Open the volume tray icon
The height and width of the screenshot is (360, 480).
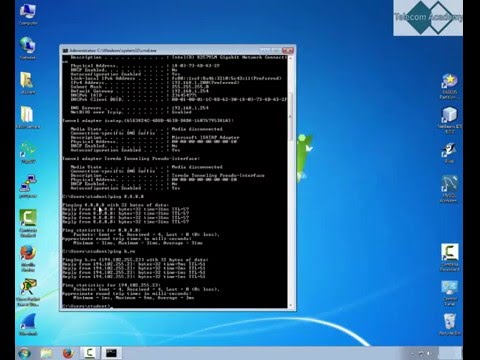(x=430, y=354)
